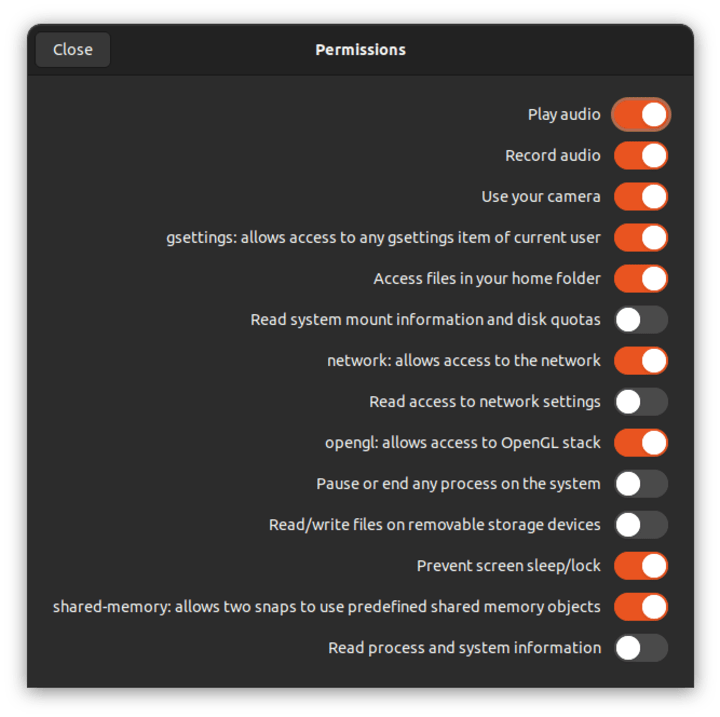Turn off Record audio permission
Viewport: 720px width, 717px height.
pyautogui.click(x=641, y=156)
